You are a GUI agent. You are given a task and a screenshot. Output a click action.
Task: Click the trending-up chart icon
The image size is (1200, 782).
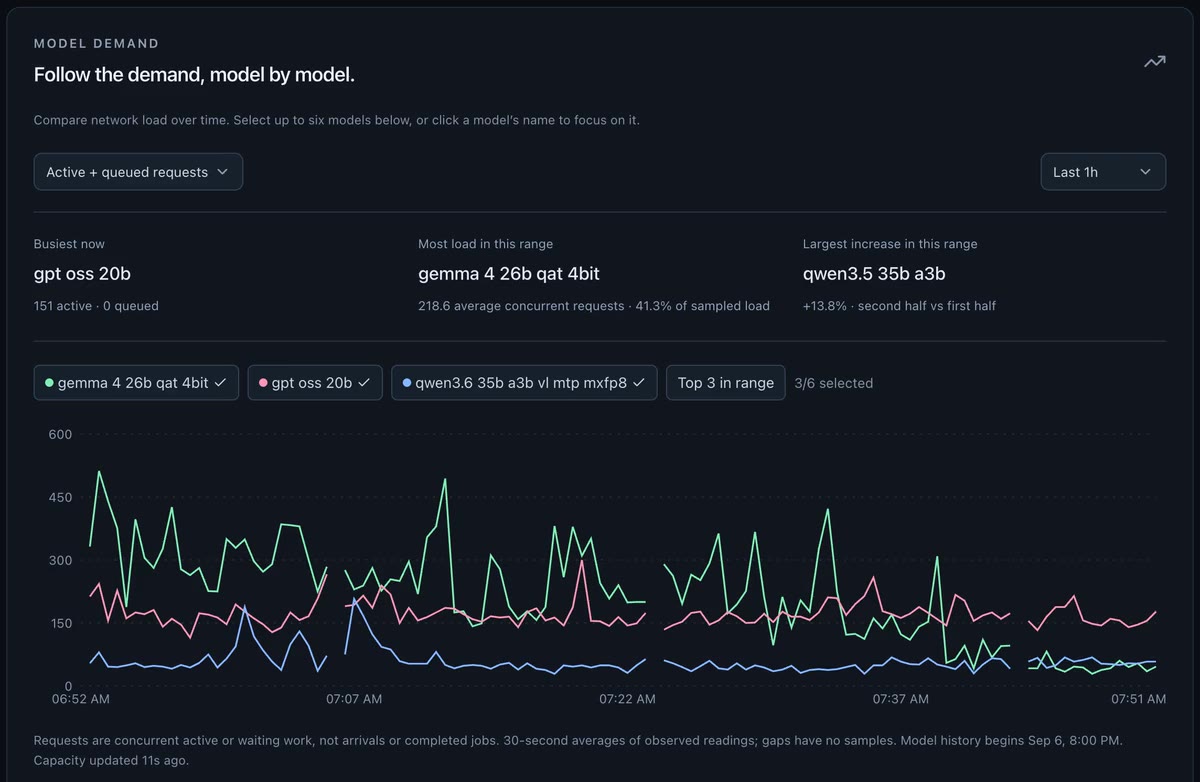tap(1155, 62)
